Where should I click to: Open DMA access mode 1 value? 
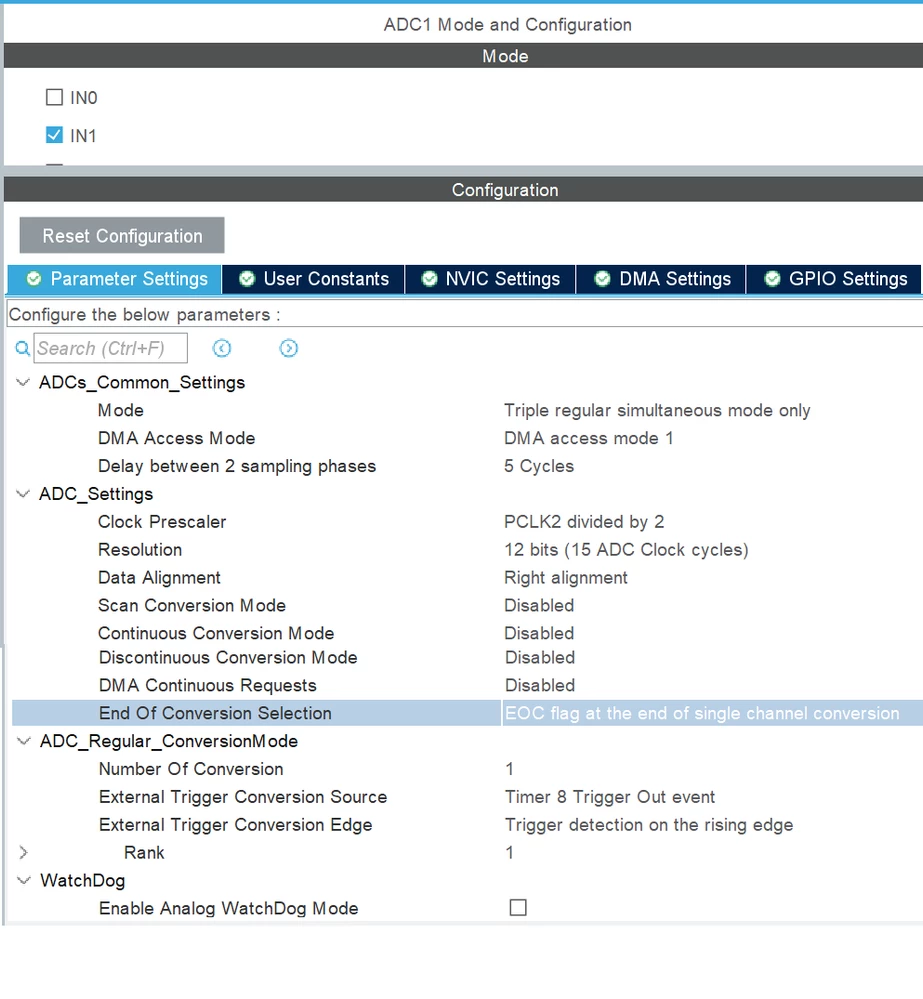589,438
